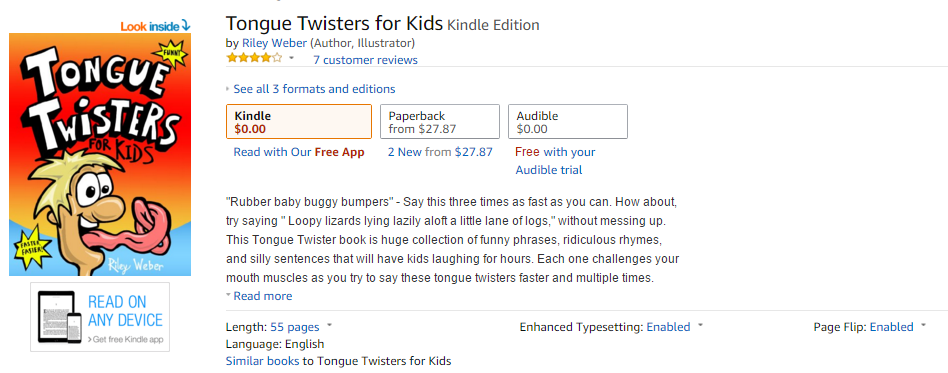
Task: Open the Similar books link
Action: tap(262, 361)
